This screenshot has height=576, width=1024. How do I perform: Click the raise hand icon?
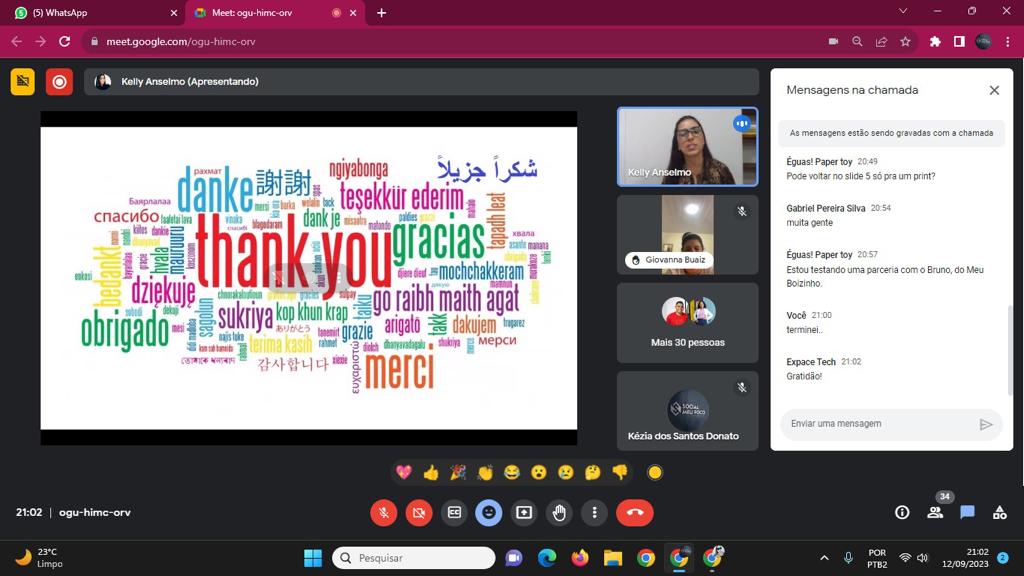coord(559,512)
